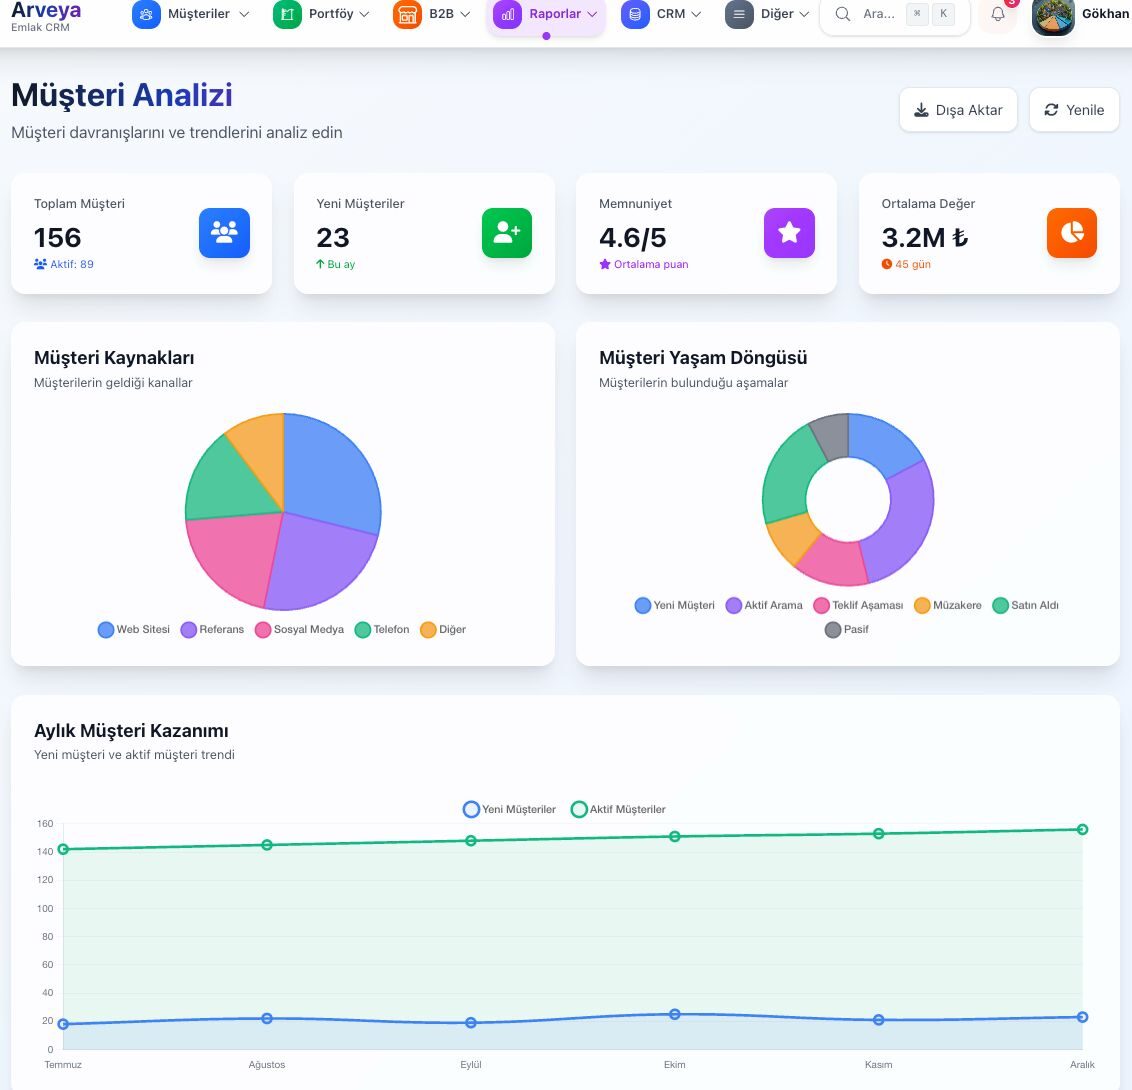Open the notifications bell
This screenshot has height=1090, width=1132.
tap(997, 14)
